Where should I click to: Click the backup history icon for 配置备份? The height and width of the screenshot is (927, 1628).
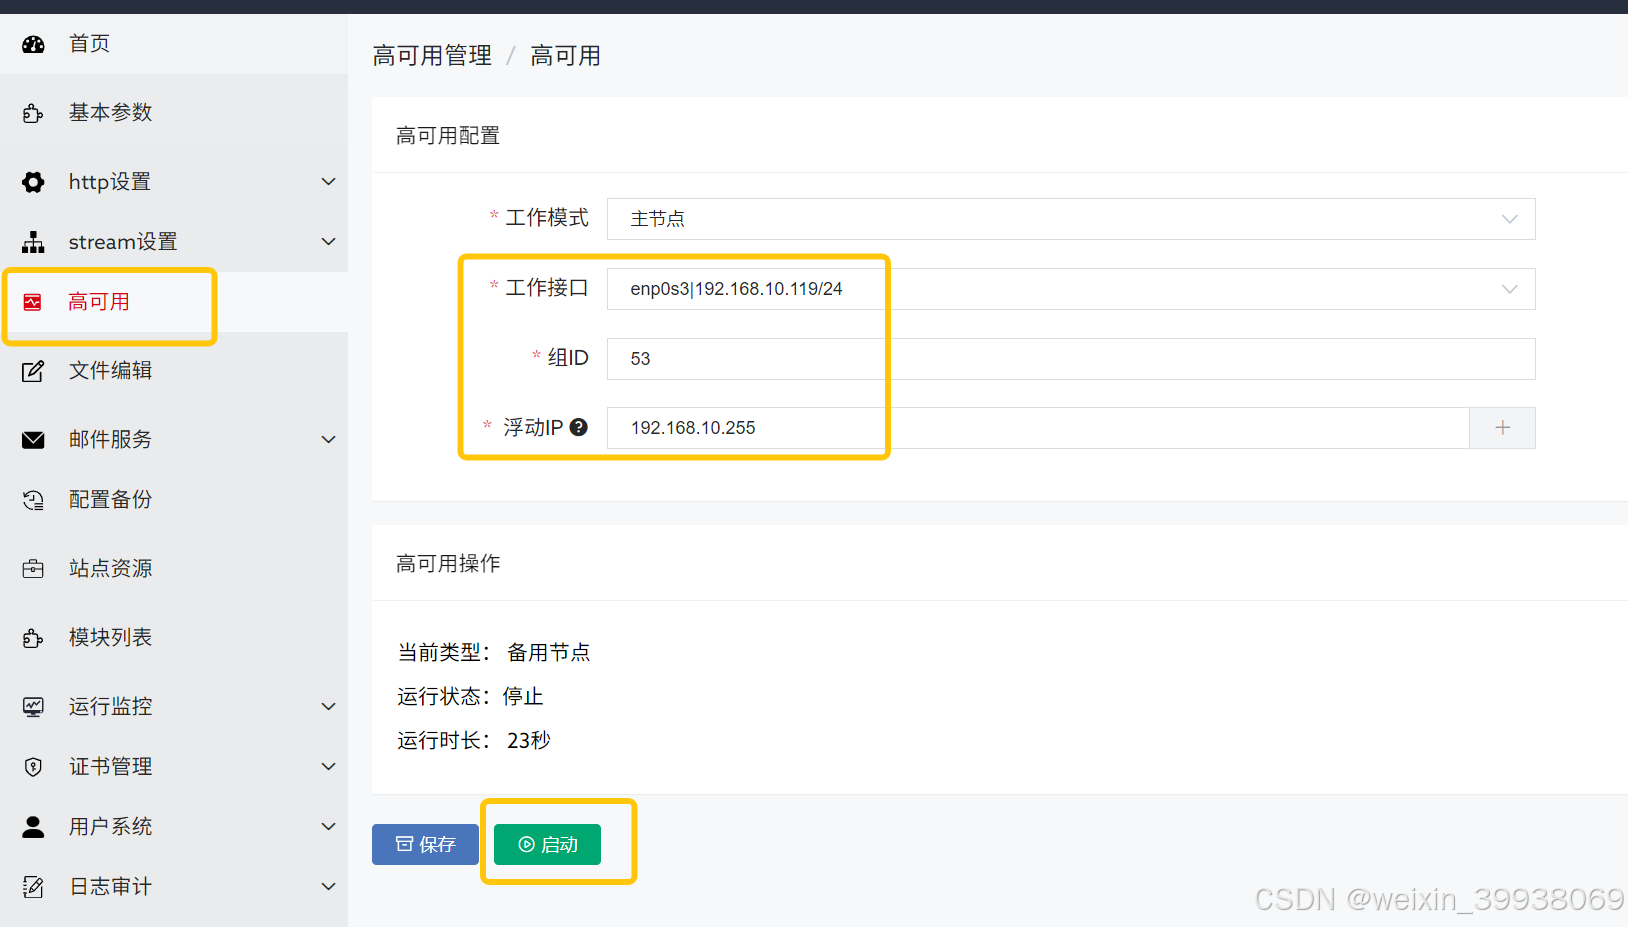coord(33,500)
